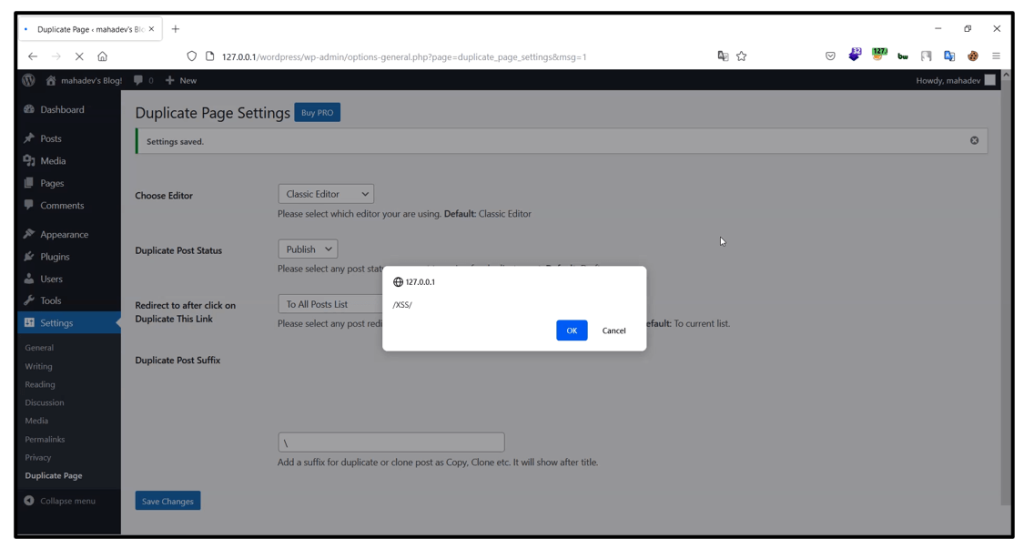Image resolution: width=1024 pixels, height=549 pixels.
Task: Go back with browser back arrow
Action: [33, 57]
